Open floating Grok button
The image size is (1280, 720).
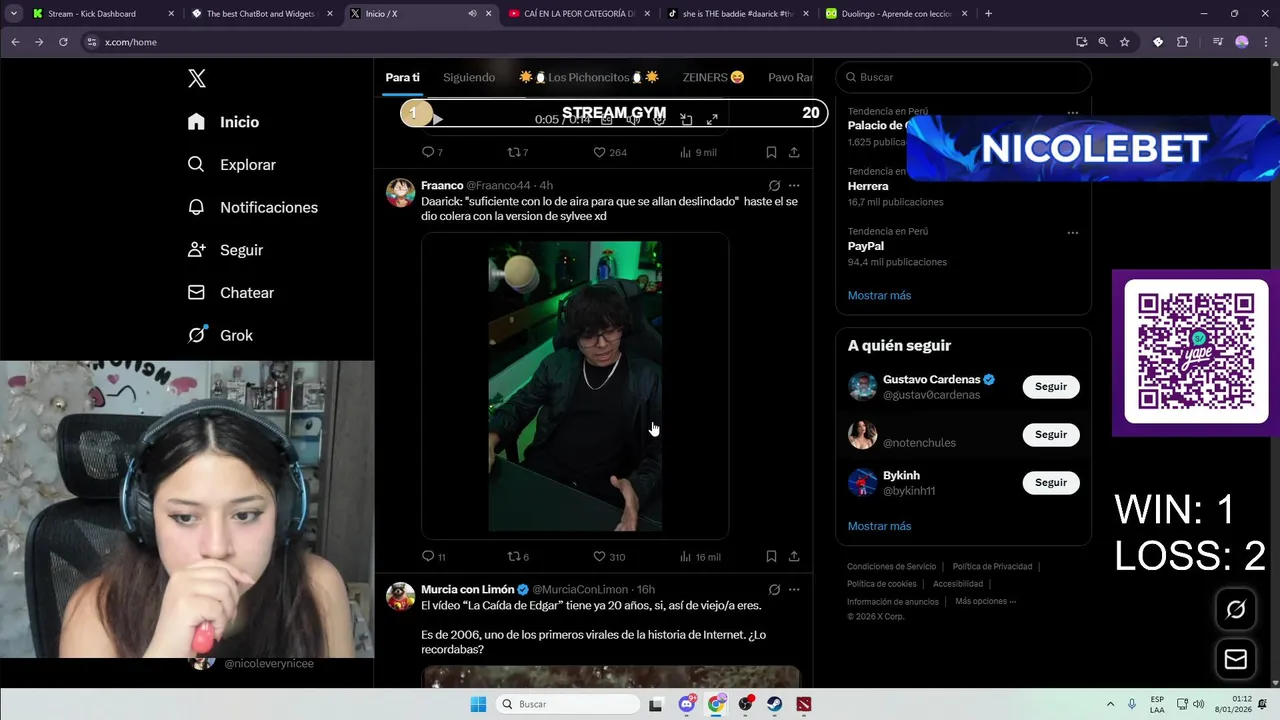pyautogui.click(x=1236, y=610)
